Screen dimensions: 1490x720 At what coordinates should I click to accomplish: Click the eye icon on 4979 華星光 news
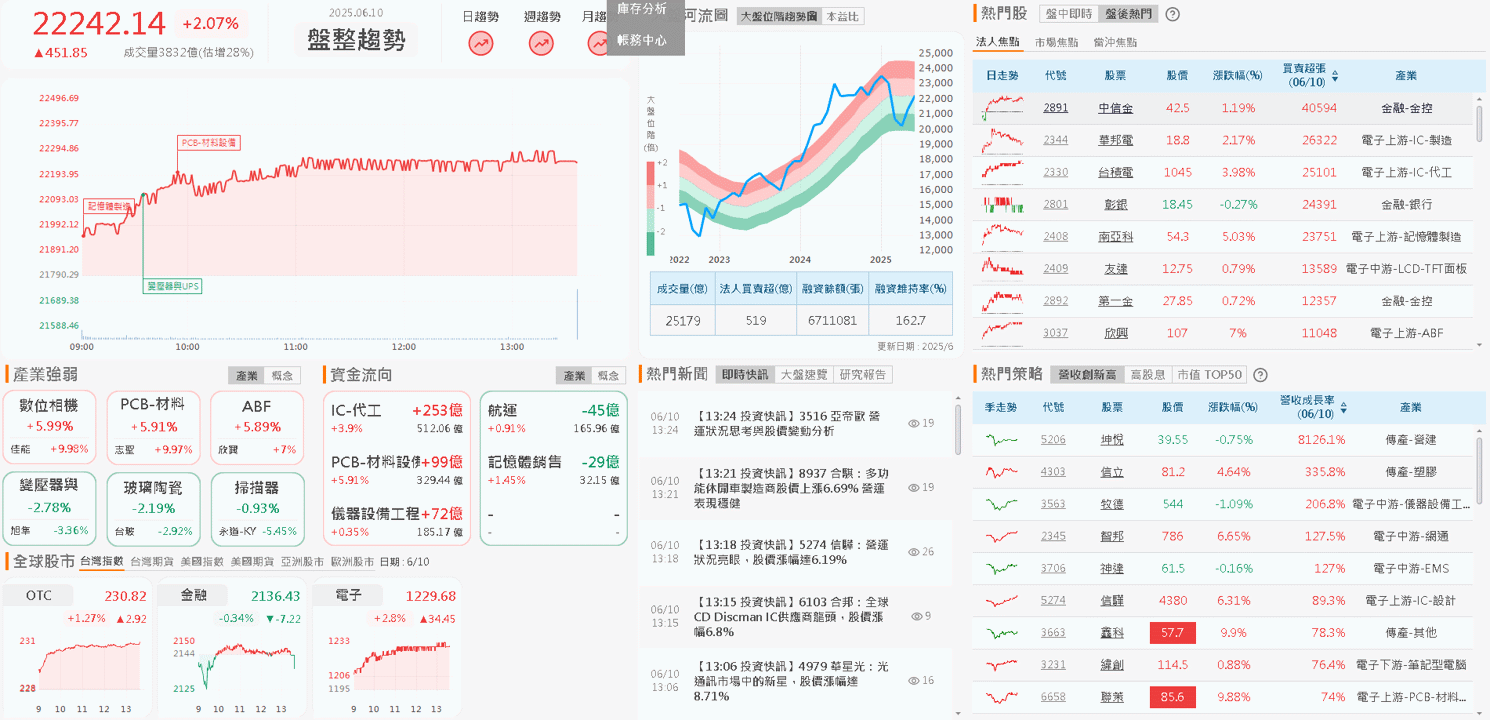click(914, 680)
